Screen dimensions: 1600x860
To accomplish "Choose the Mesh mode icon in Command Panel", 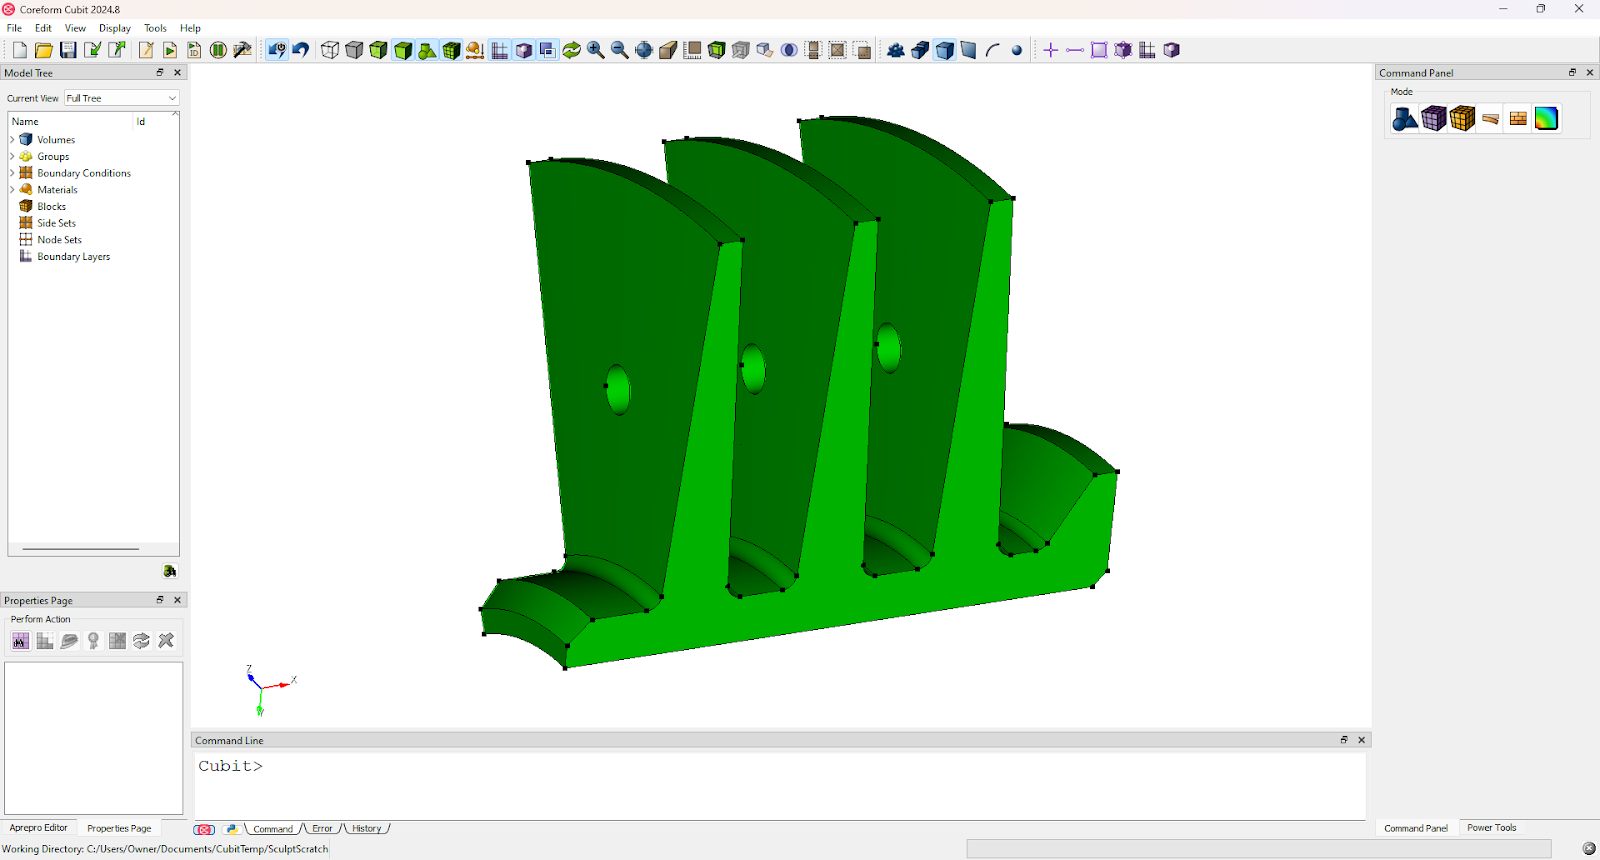I will click(x=1434, y=119).
